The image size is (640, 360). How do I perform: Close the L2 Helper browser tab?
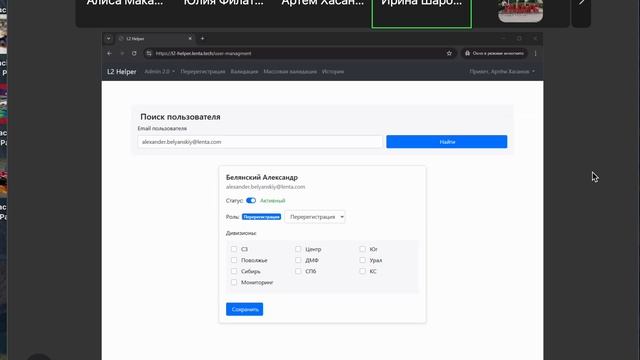click(x=190, y=38)
